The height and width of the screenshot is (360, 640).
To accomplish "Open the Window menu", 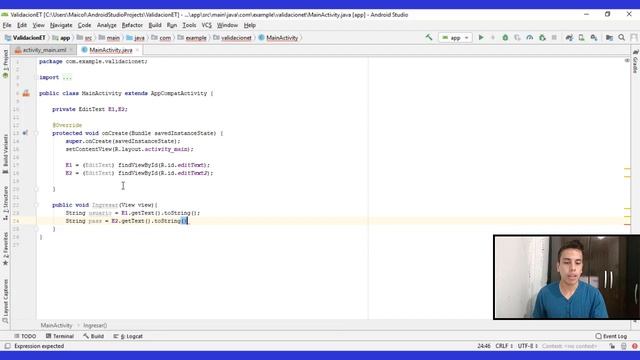I will coord(227,25).
